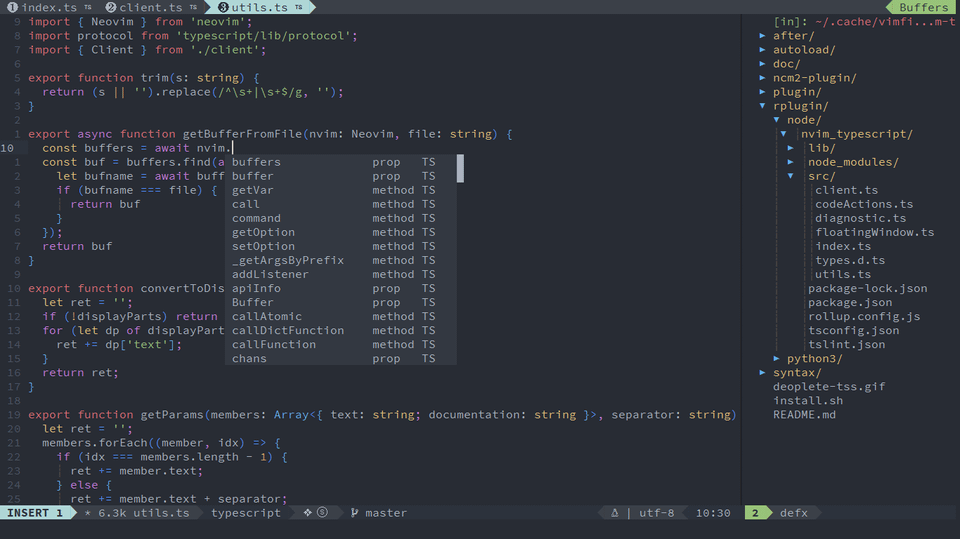
Task: Click the git branch icon beside master
Action: click(354, 513)
